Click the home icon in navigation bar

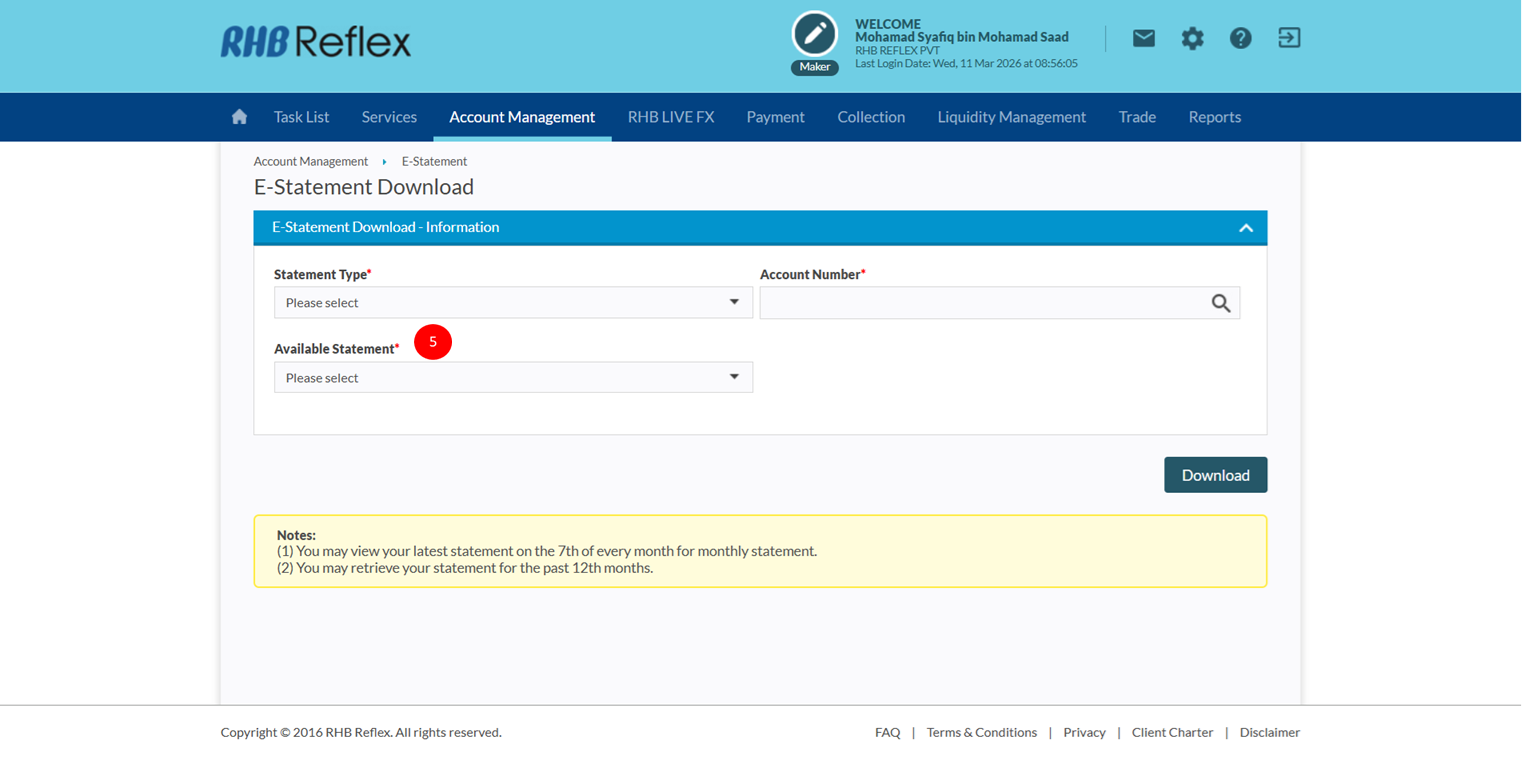point(239,117)
